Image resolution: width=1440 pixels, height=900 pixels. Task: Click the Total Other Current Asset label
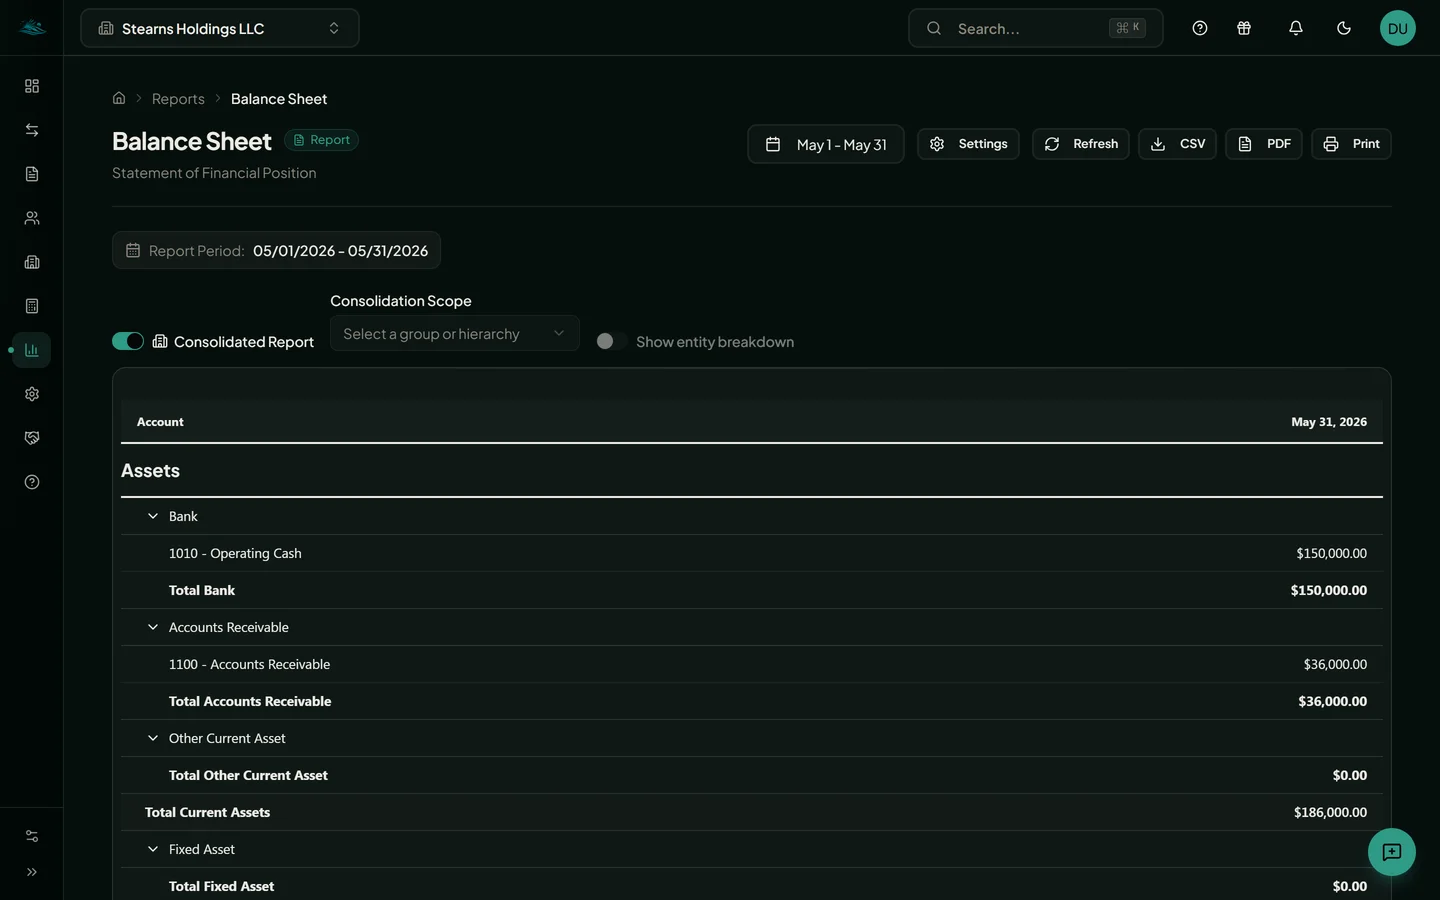click(x=248, y=775)
